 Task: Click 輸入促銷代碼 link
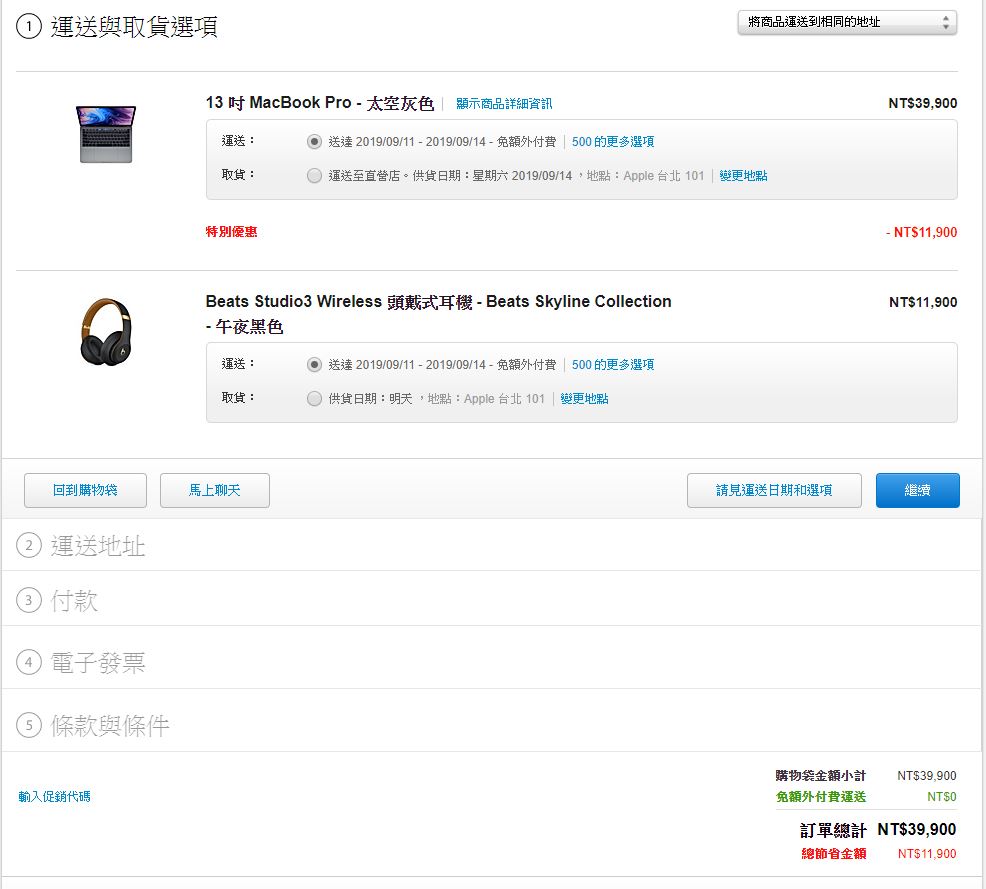coord(54,797)
